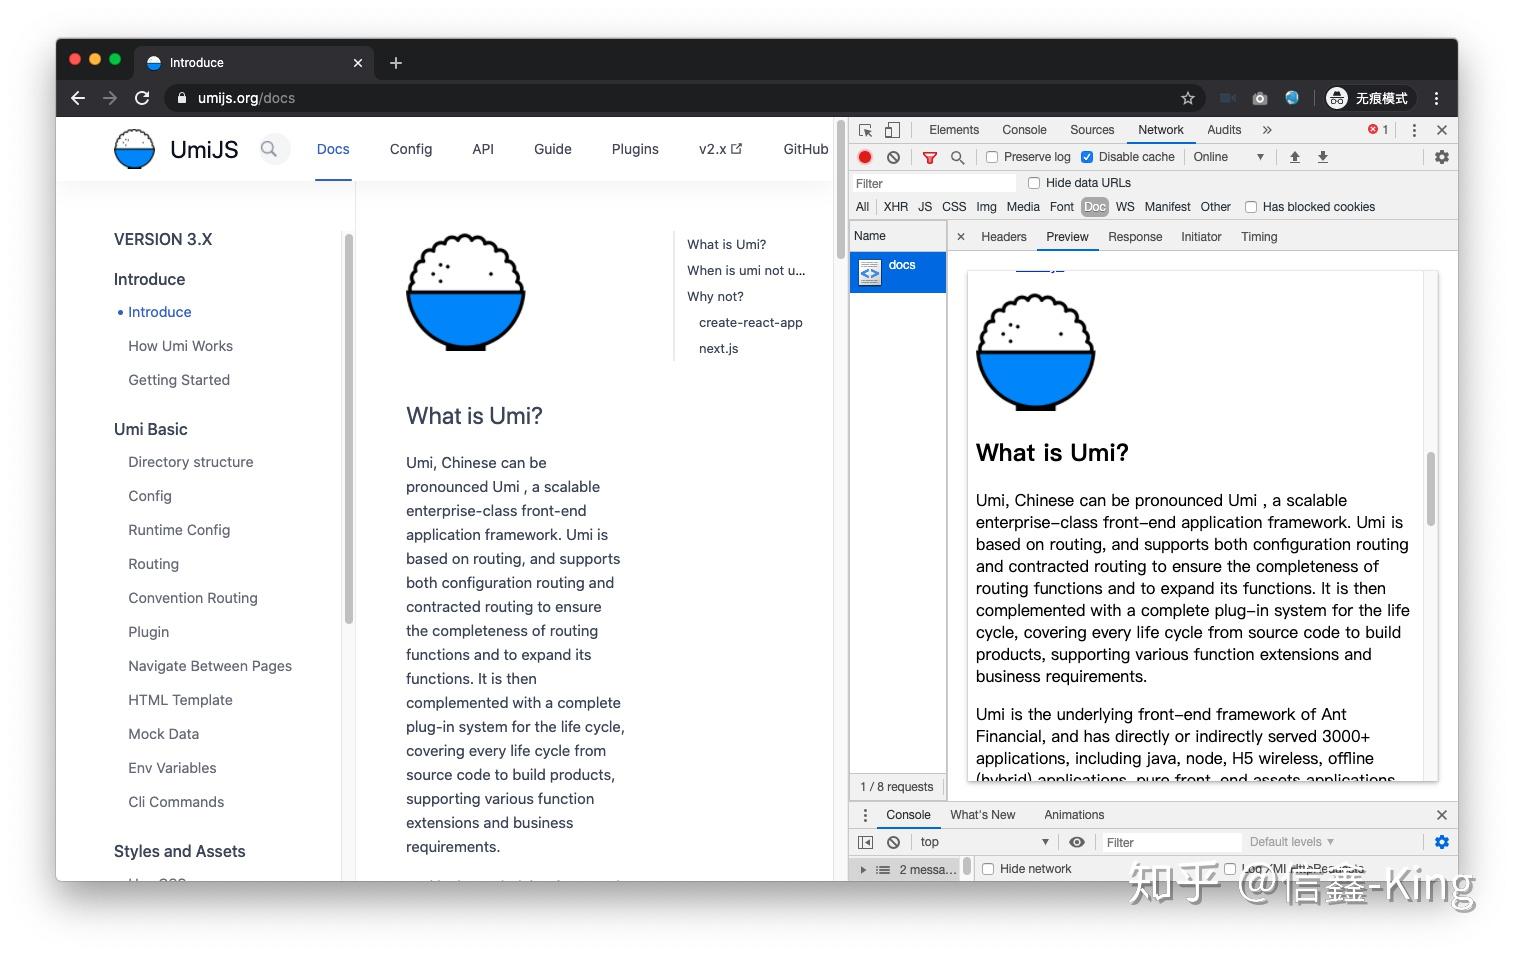Viewport: 1514px width, 955px height.
Task: Stop recording network log with red button
Action: (865, 157)
